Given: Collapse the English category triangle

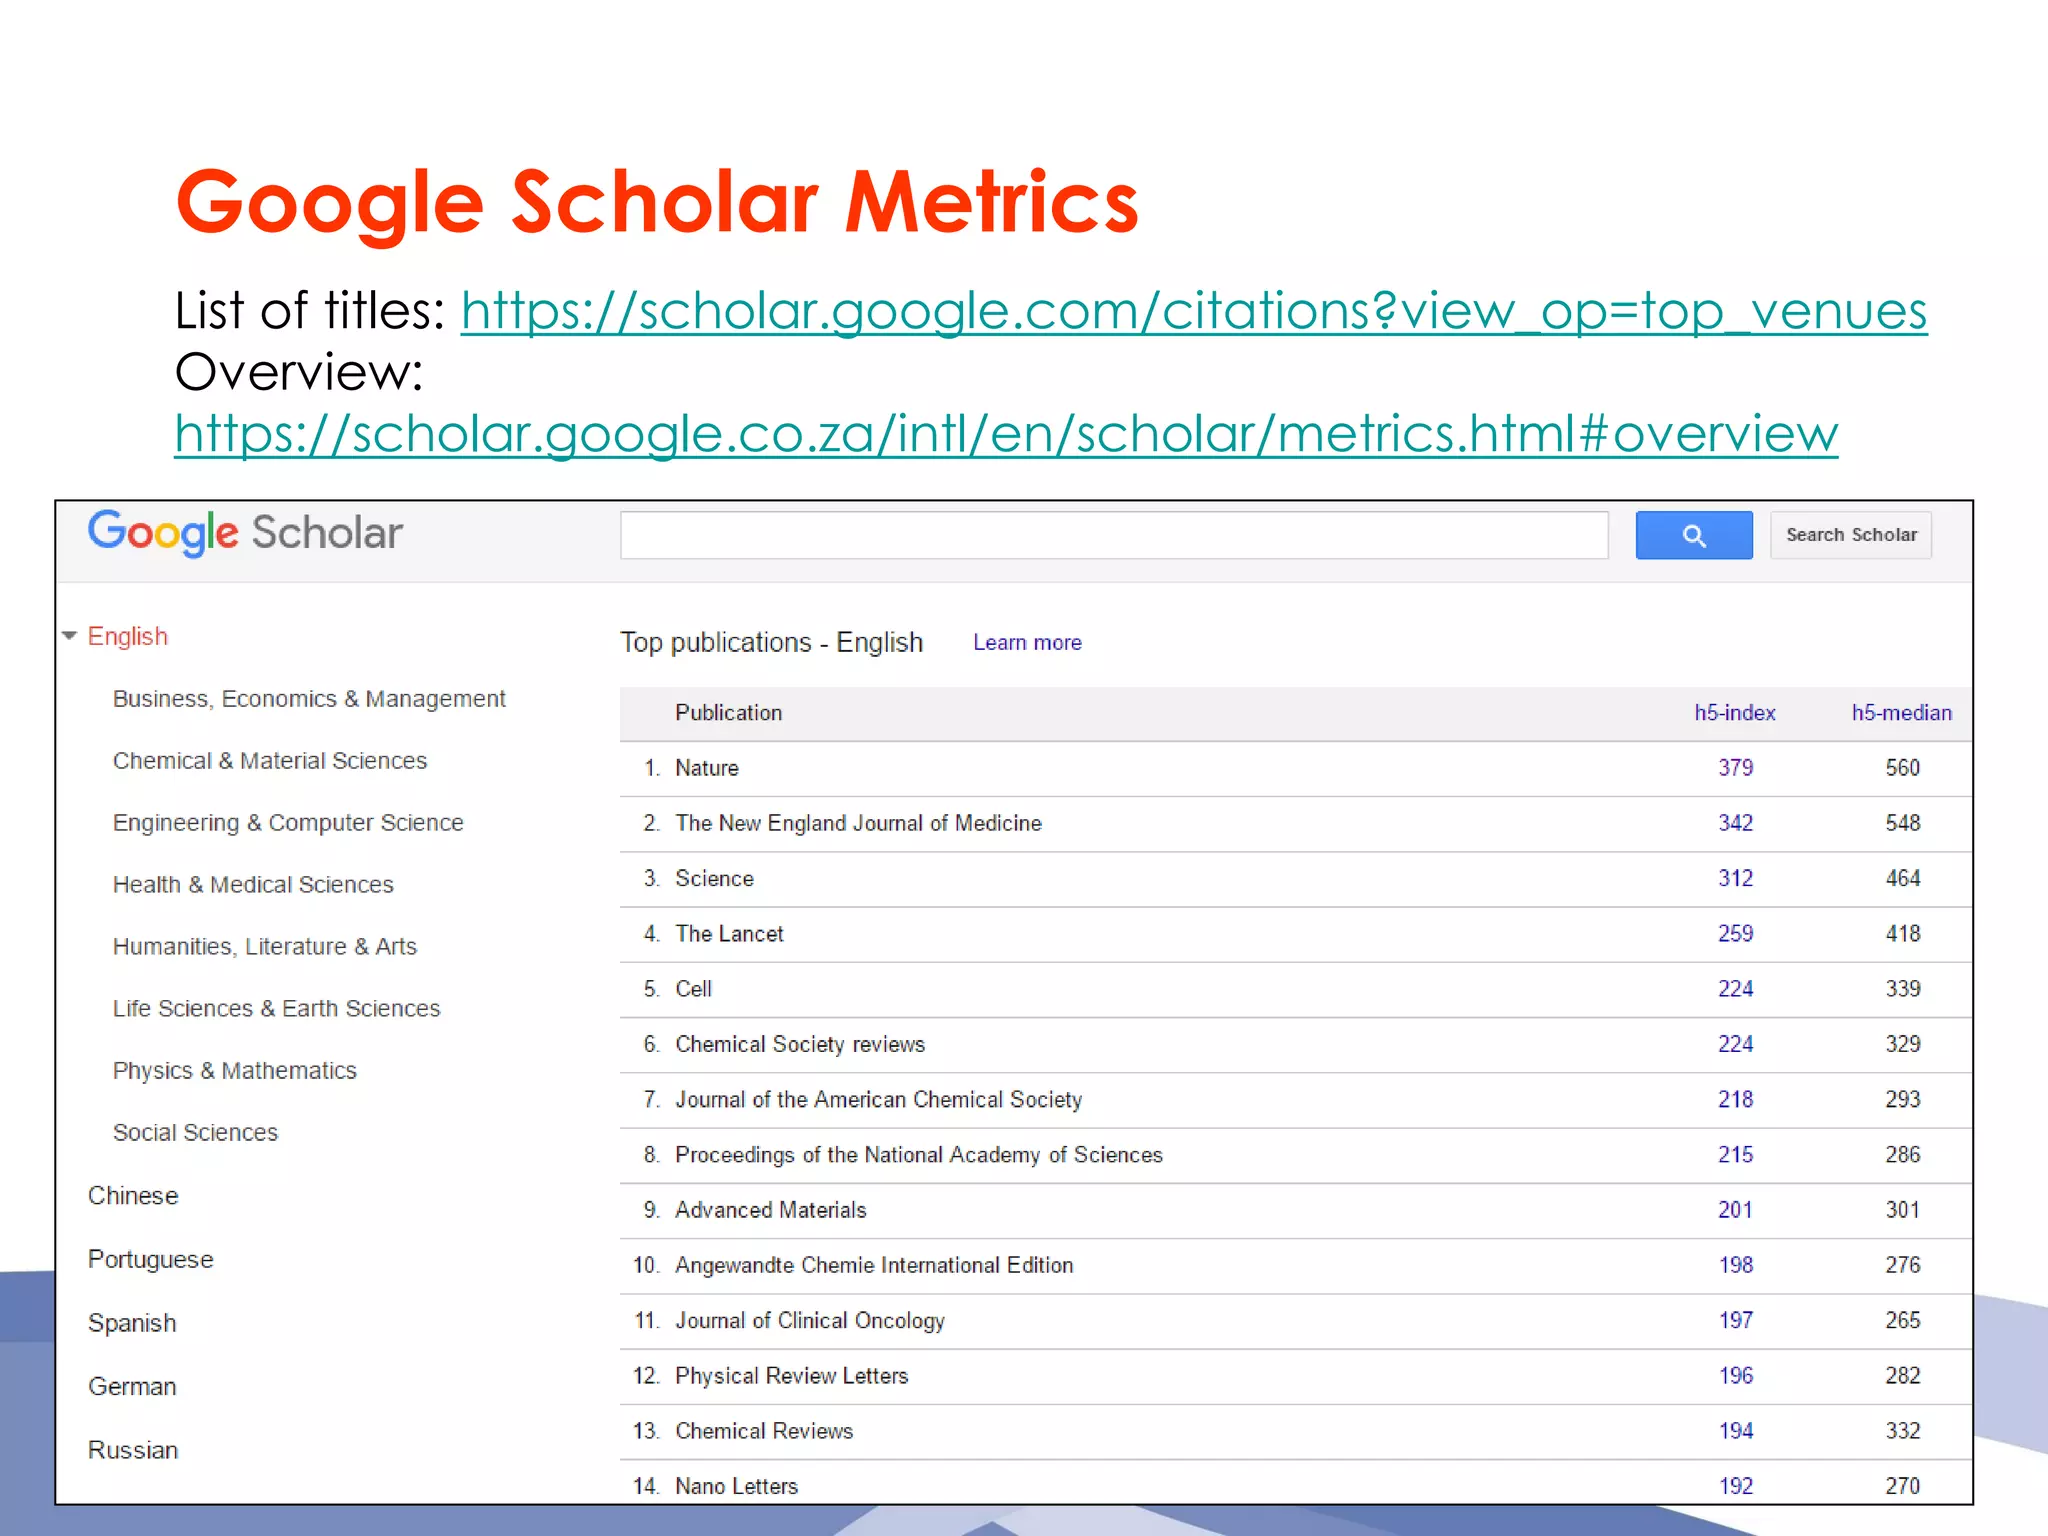Looking at the screenshot, I should click(70, 636).
